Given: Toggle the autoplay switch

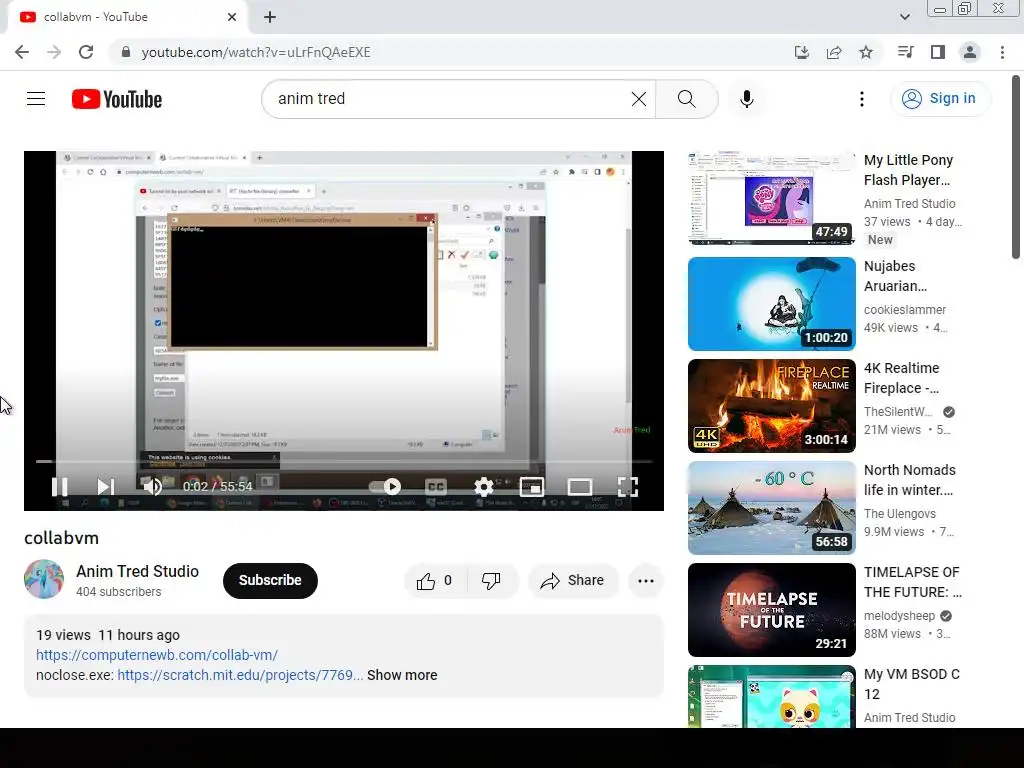Looking at the screenshot, I should pyautogui.click(x=385, y=487).
